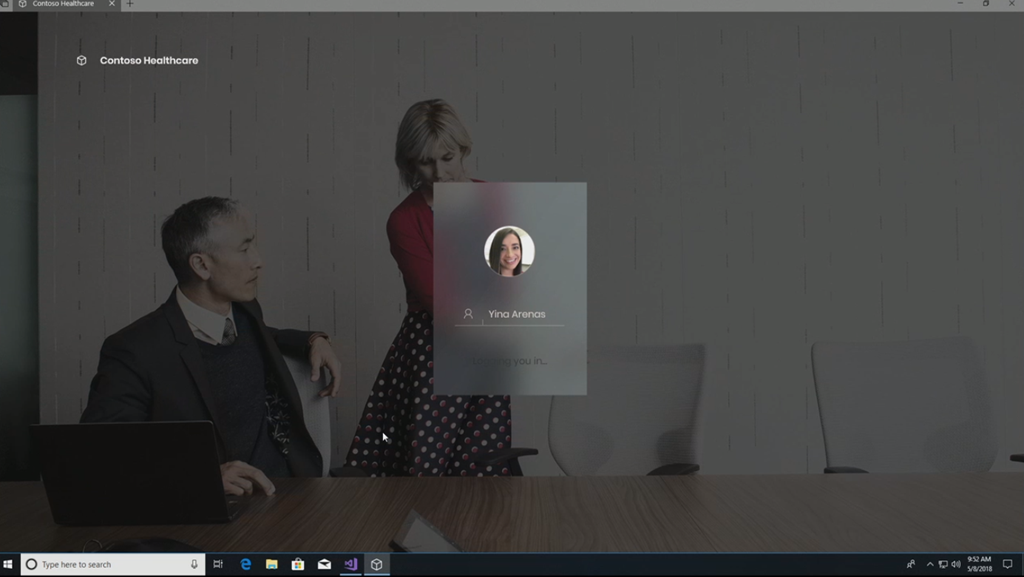Click the taskbar search box
The width and height of the screenshot is (1024, 577).
click(x=105, y=565)
